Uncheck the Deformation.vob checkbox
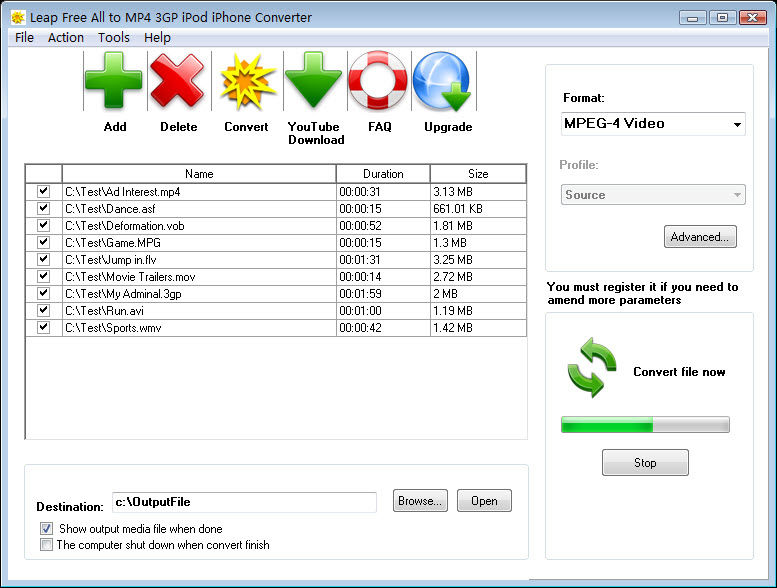This screenshot has width=777, height=588. 44,225
